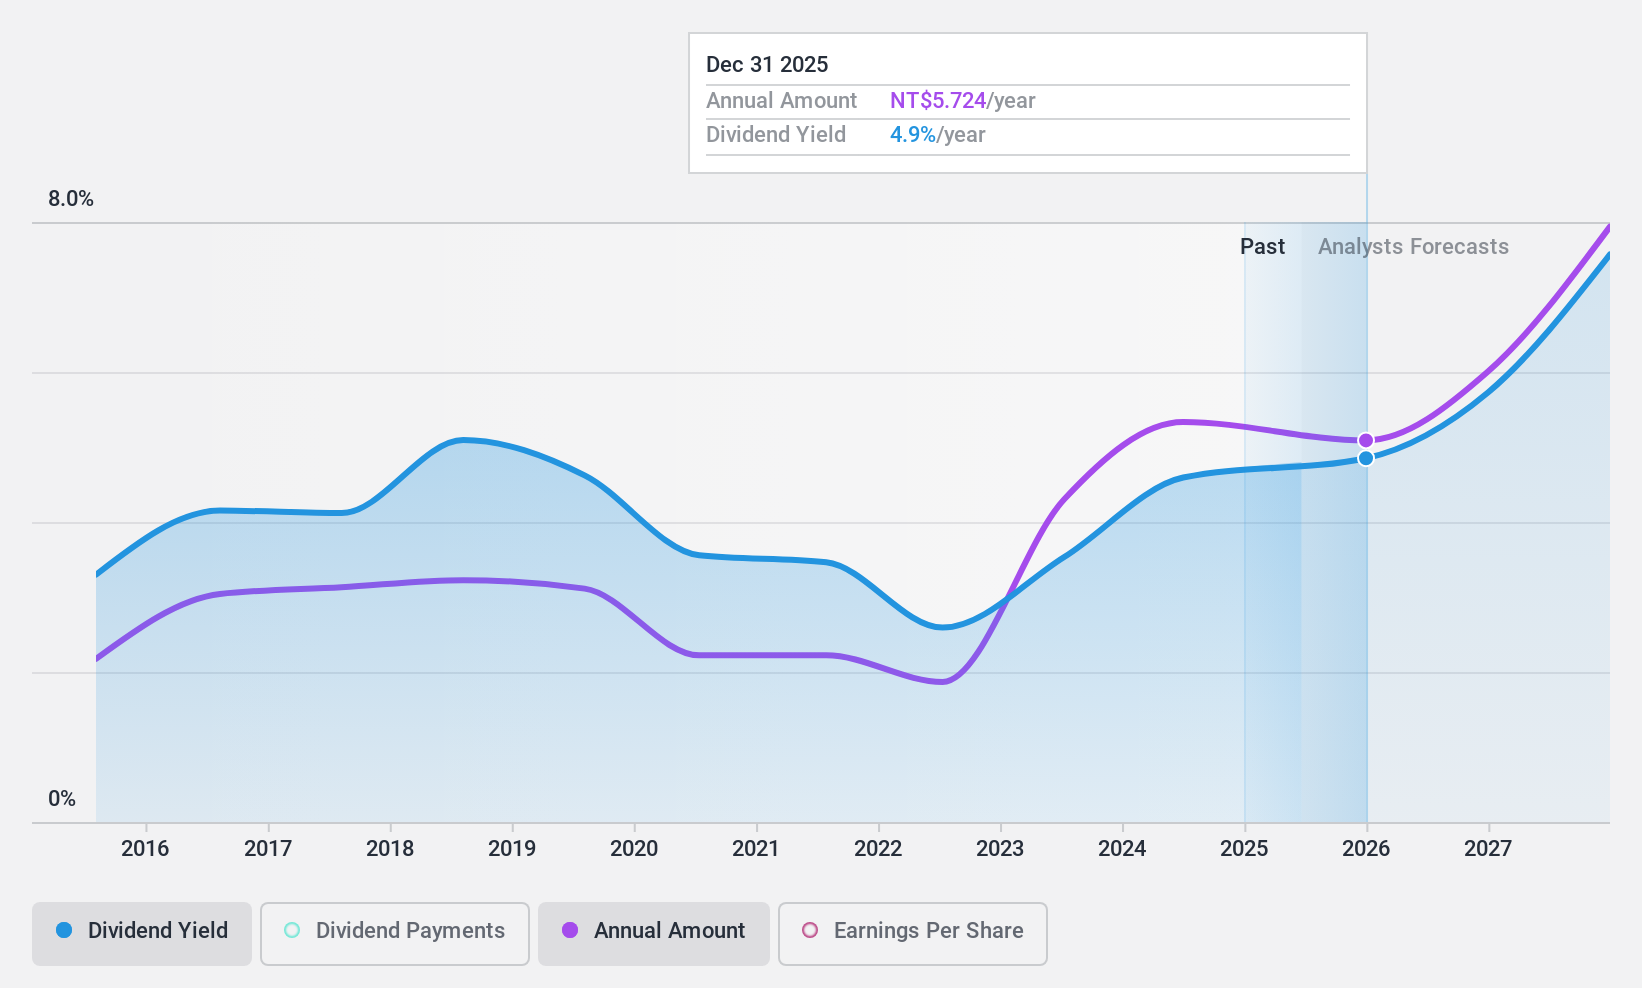Screen dimensions: 1642x988
Task: Click the 2016 x-axis label
Action: 145,849
